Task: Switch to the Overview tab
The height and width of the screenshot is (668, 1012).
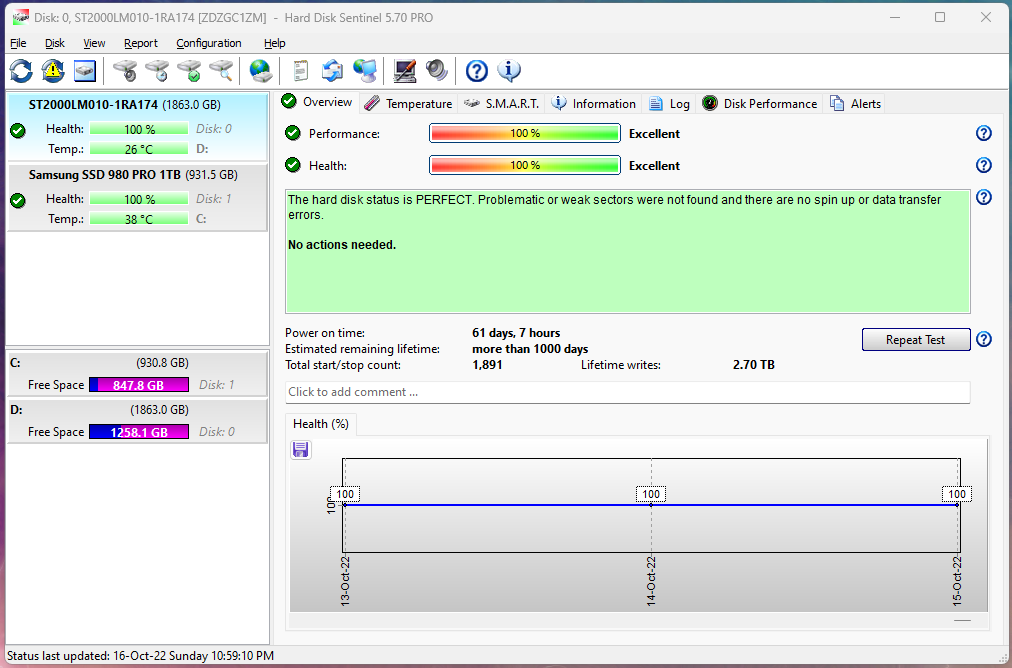Action: [318, 102]
